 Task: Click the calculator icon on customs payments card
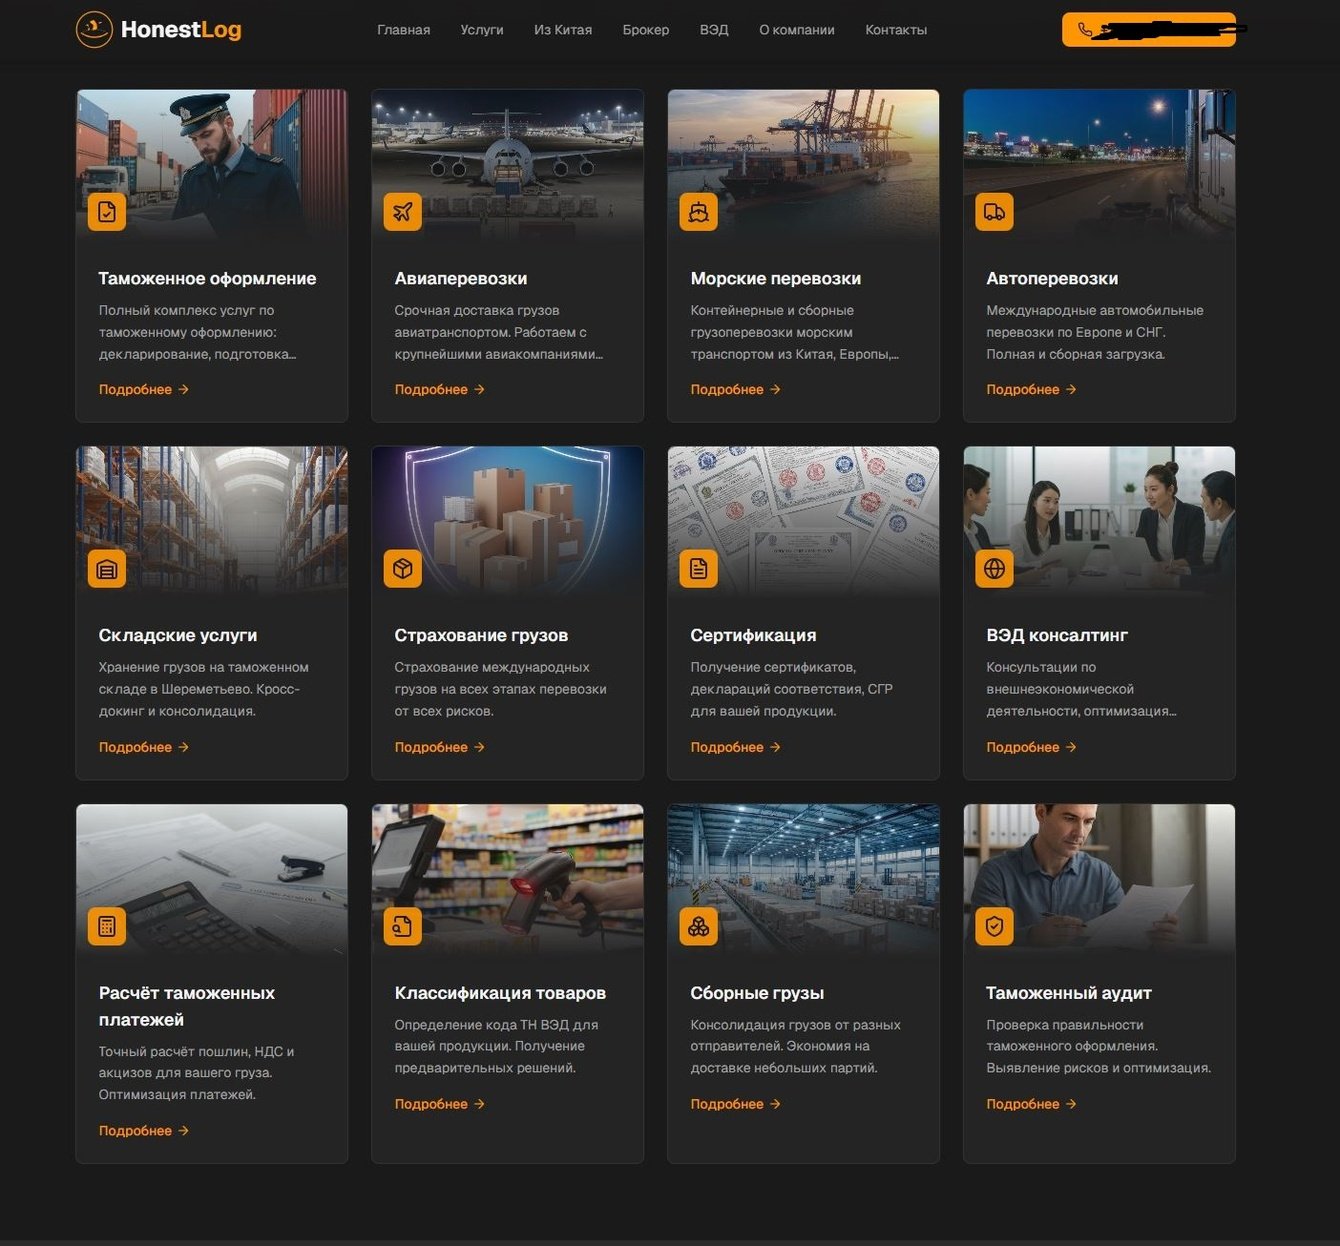107,926
